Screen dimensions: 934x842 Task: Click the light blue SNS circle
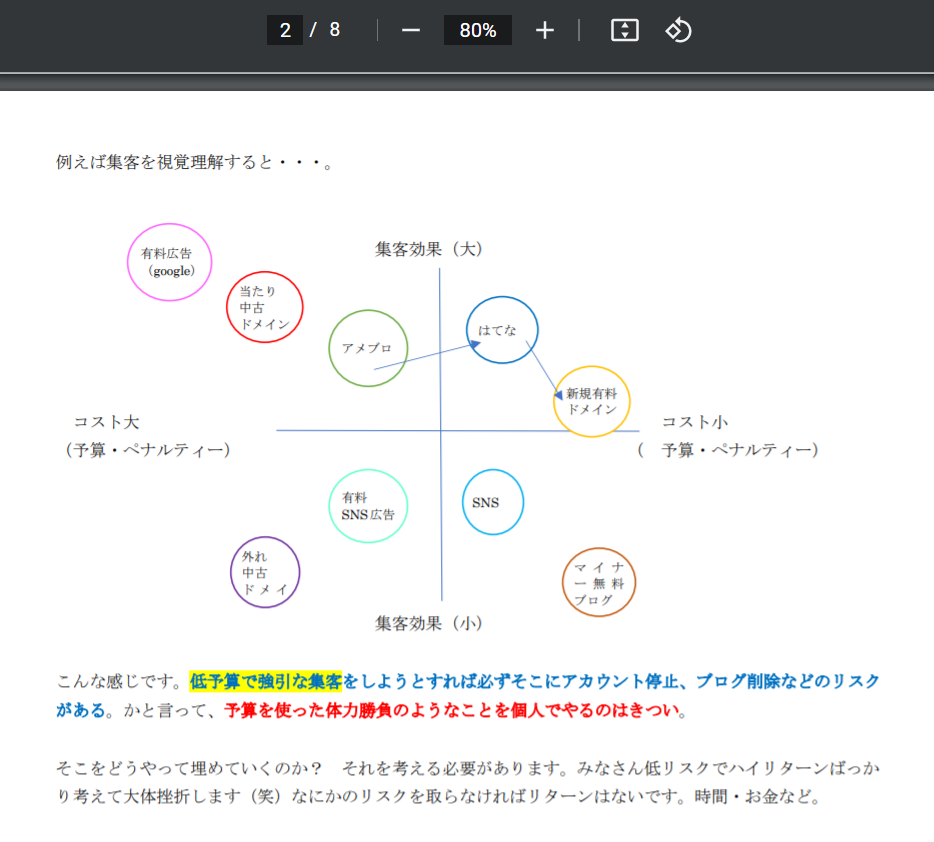tap(493, 503)
